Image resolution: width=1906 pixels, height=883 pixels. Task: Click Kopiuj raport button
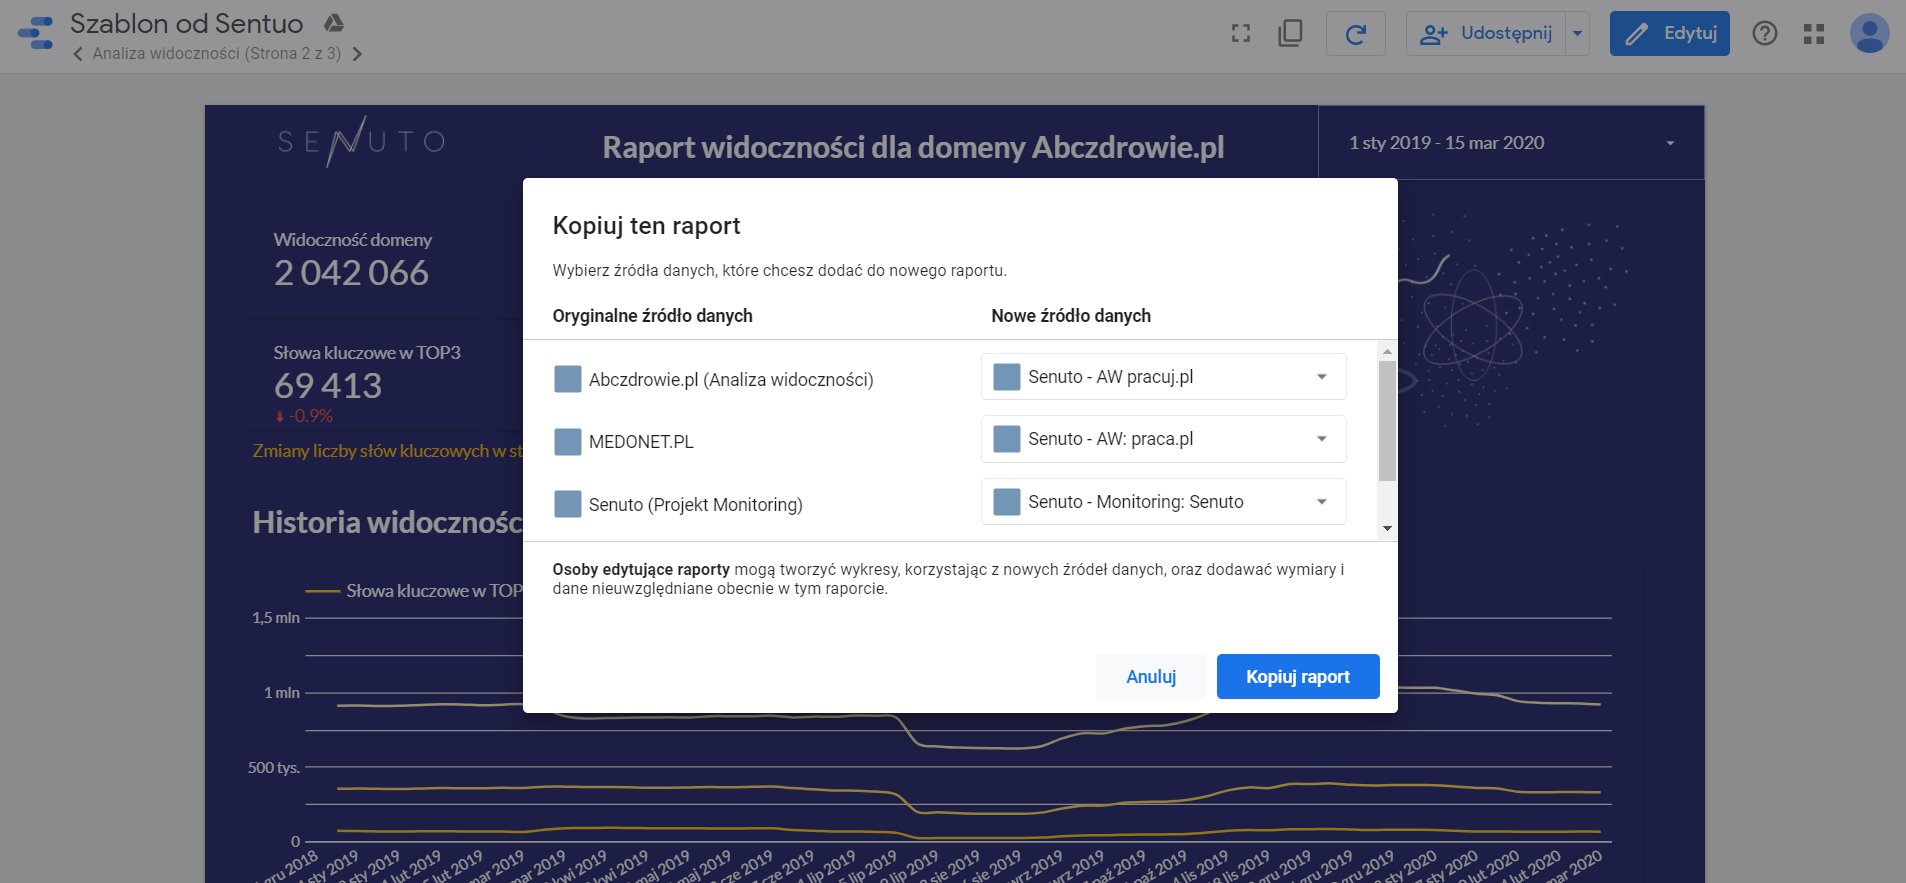(1298, 677)
